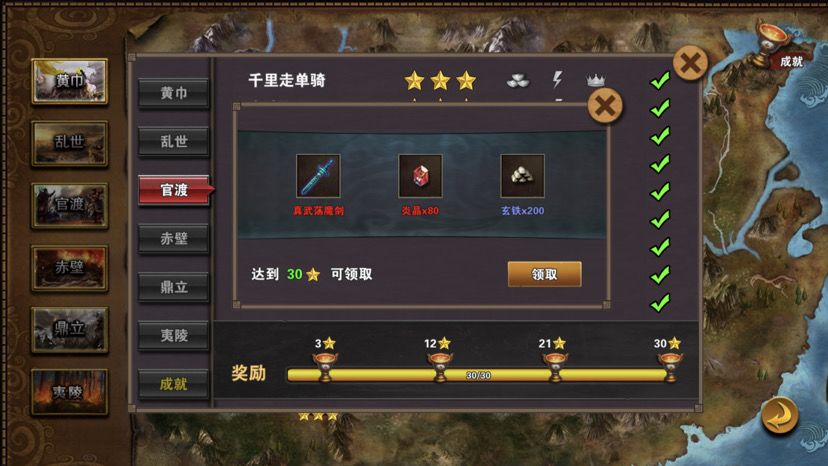Close the outer chapter panel
Viewport: 828px width, 466px height.
pos(690,63)
